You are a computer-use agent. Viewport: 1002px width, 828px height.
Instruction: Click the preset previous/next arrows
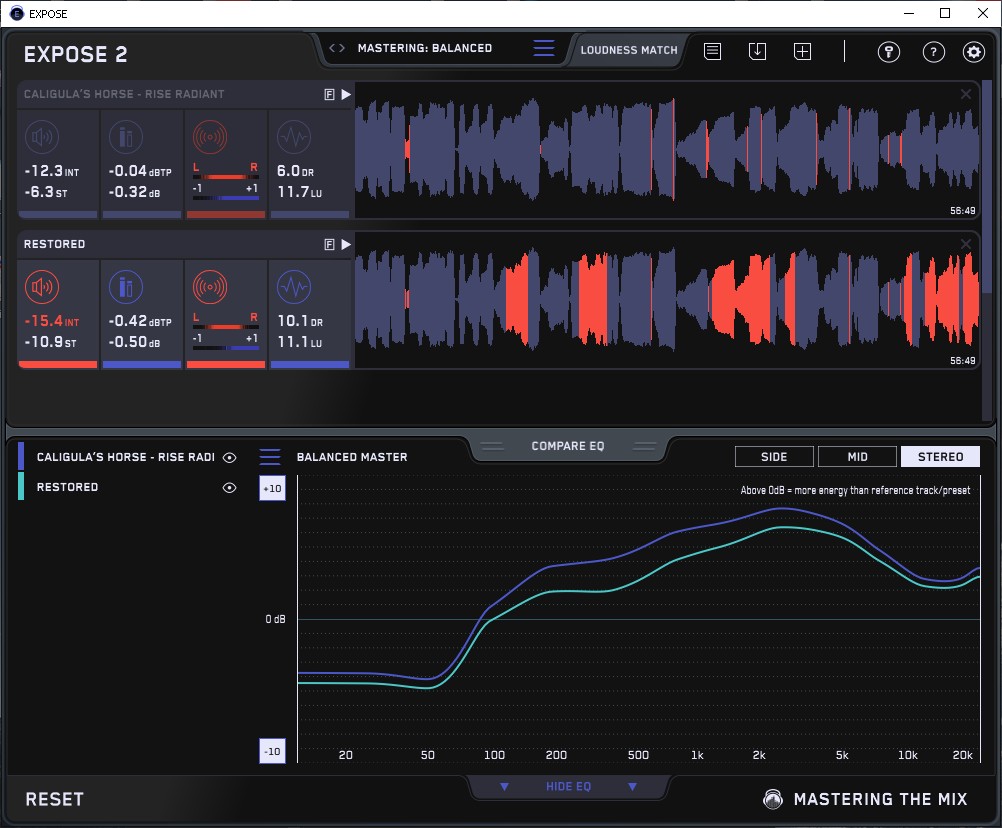(x=337, y=48)
